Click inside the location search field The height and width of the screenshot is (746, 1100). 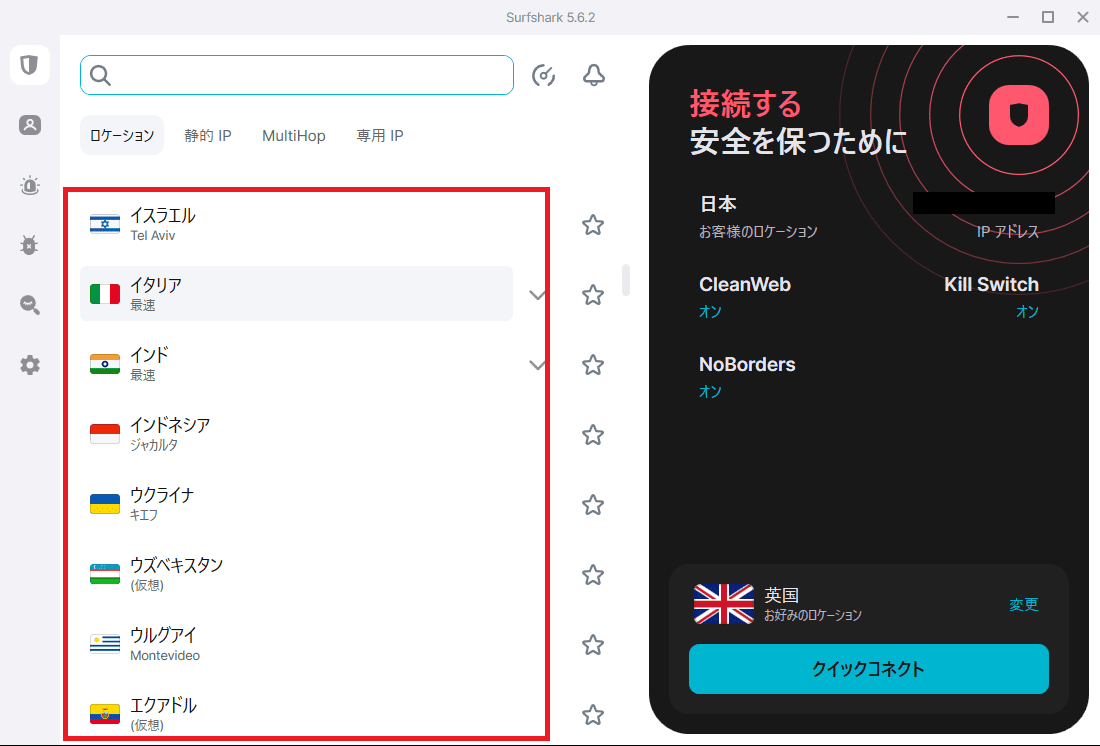[297, 75]
